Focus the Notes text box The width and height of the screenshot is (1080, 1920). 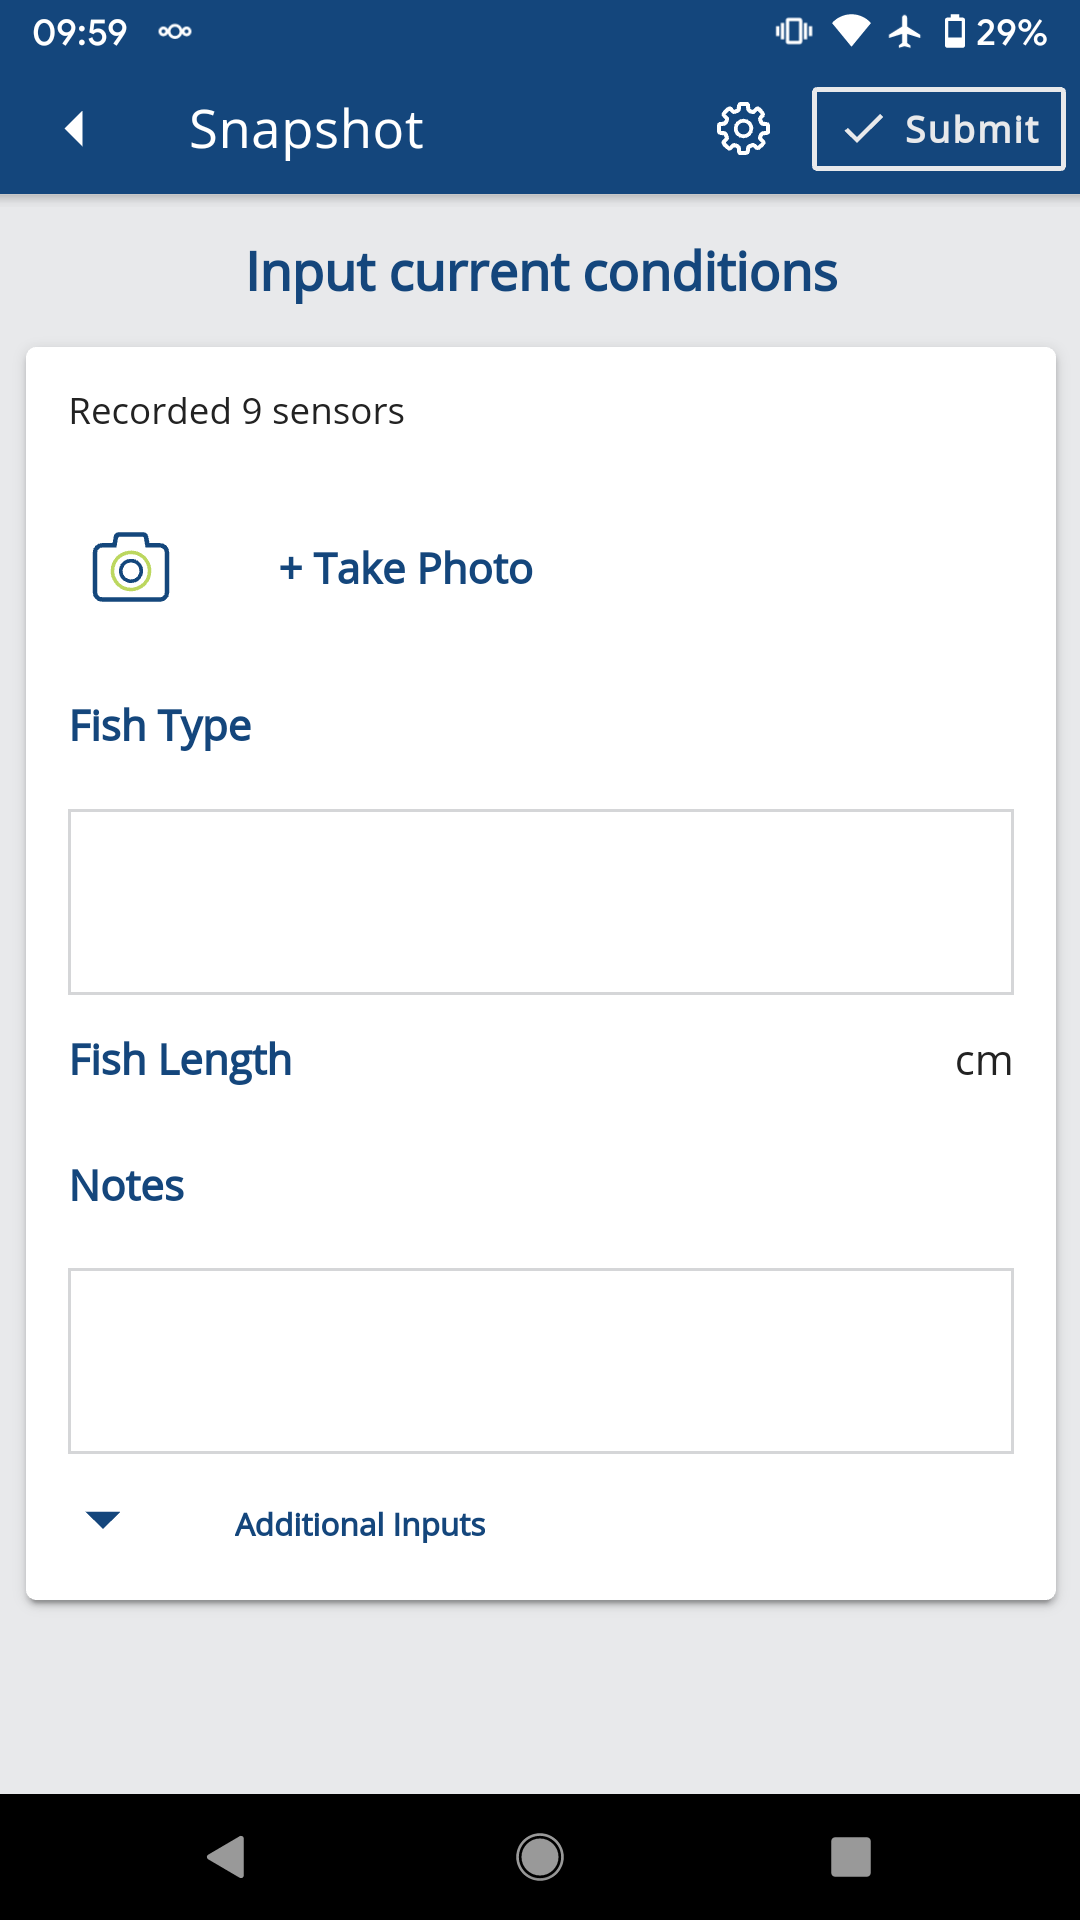click(x=541, y=1361)
